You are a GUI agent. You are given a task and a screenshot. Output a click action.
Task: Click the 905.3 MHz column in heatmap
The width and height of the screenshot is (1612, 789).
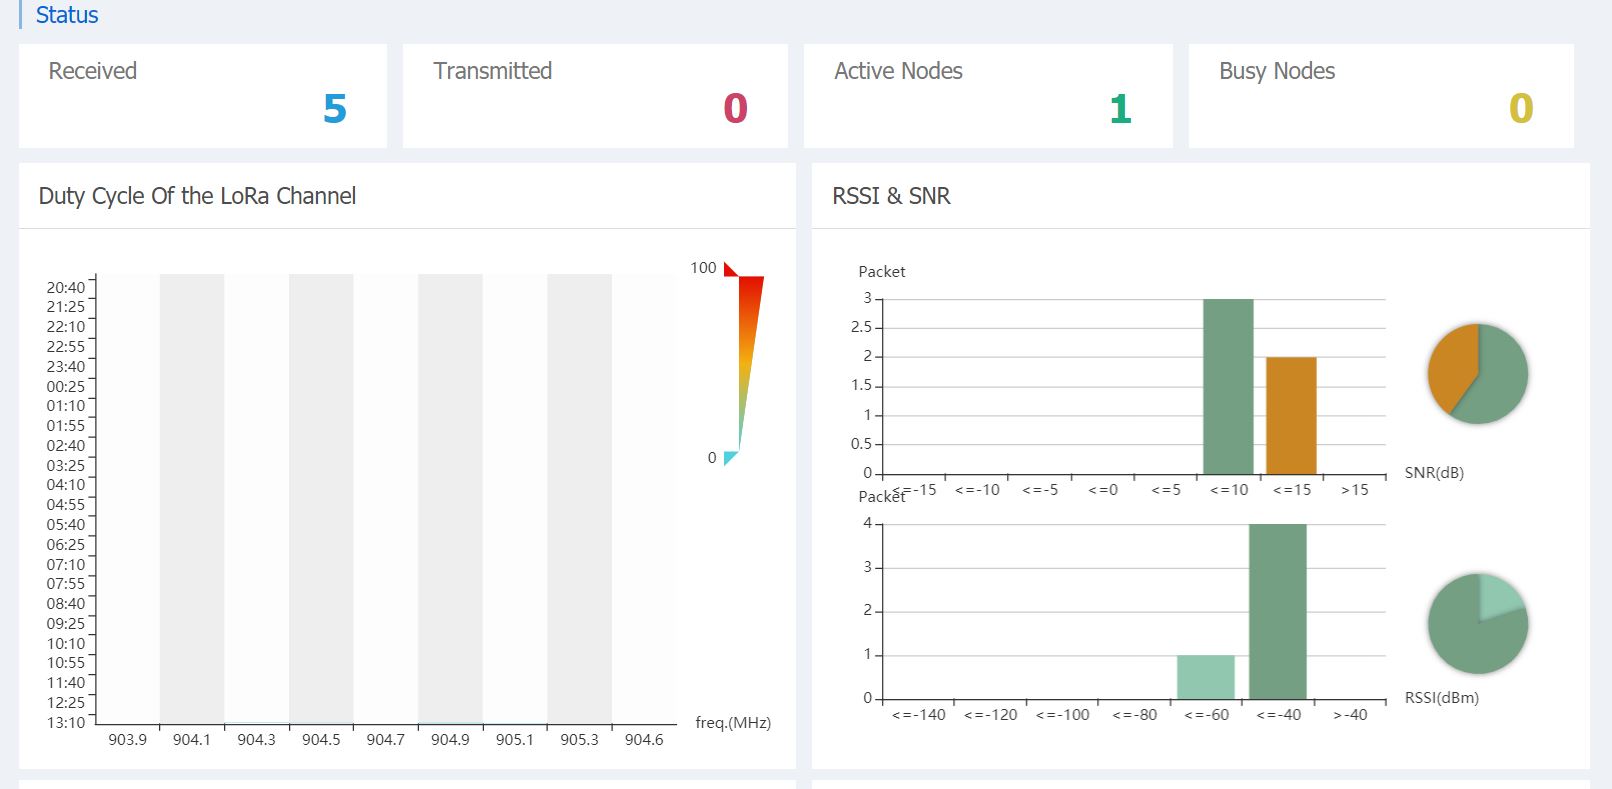pos(579,498)
